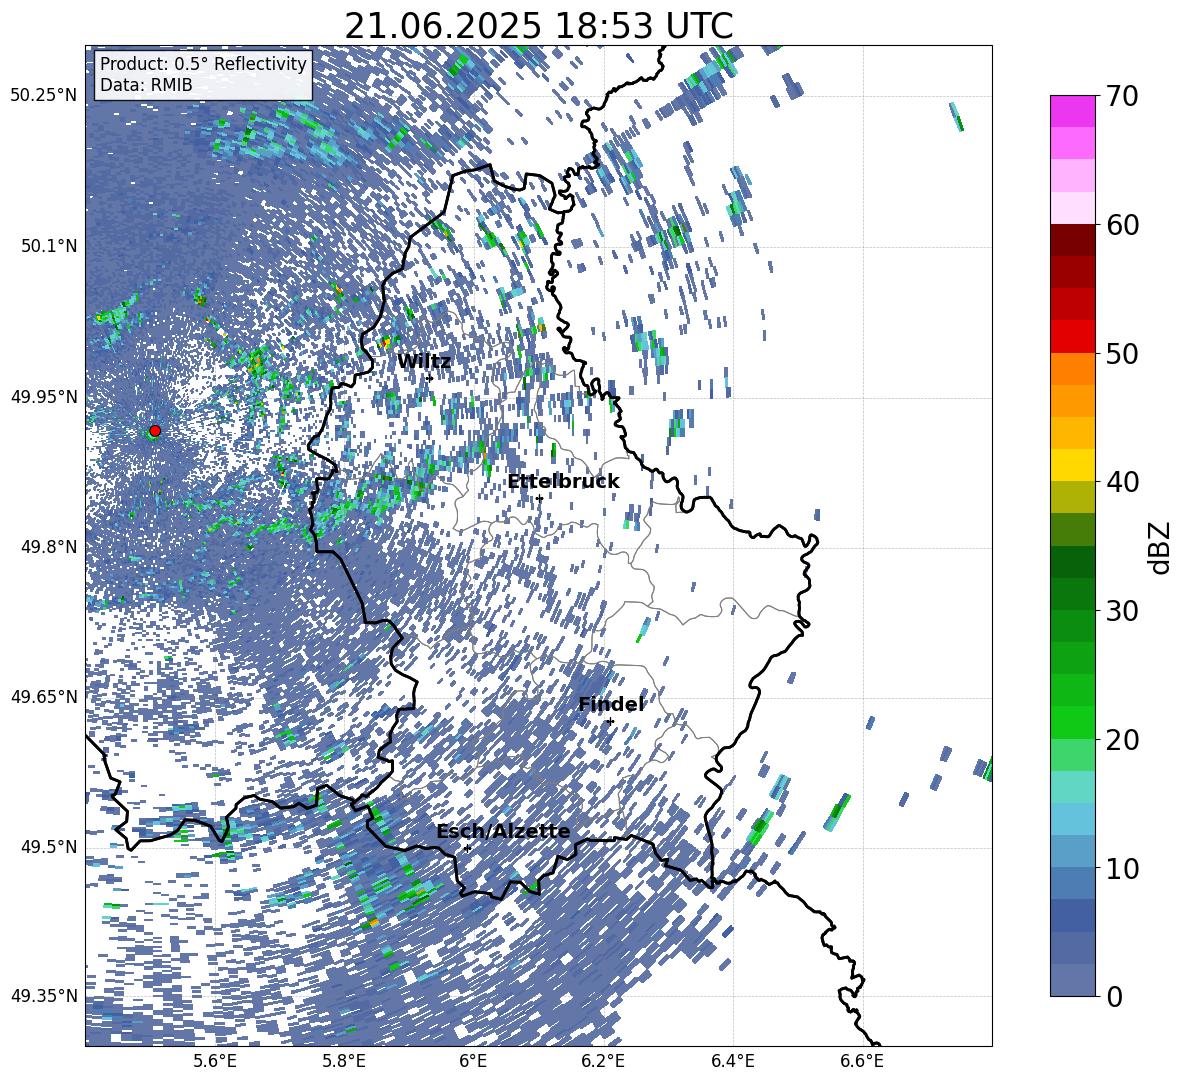The image size is (1184, 1081).
Task: Click the 49.5°N latitude label
Action: (49, 846)
